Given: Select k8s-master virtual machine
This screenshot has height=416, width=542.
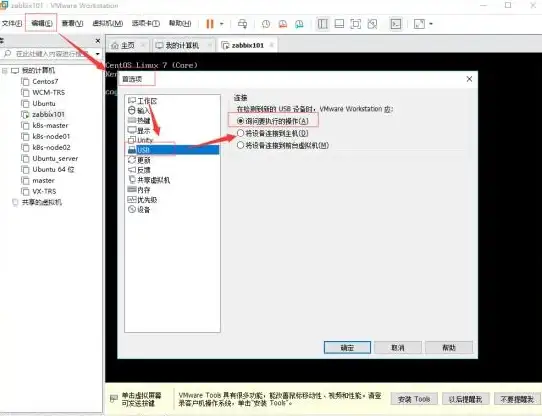Looking at the screenshot, I should pos(50,125).
